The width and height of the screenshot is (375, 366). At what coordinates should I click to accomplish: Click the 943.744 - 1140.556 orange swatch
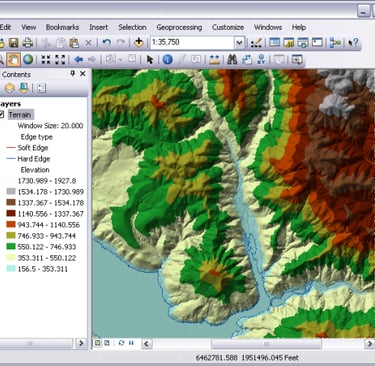point(11,225)
